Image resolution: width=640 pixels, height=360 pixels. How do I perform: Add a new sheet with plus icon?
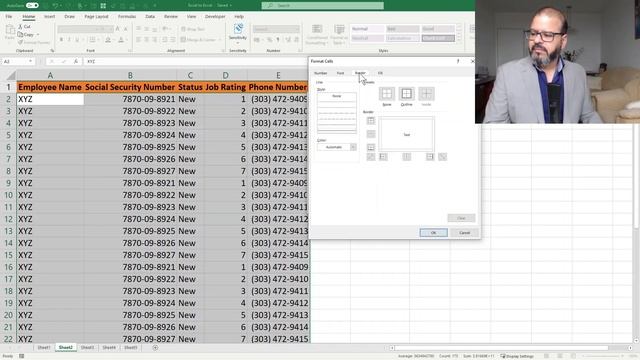(x=155, y=348)
